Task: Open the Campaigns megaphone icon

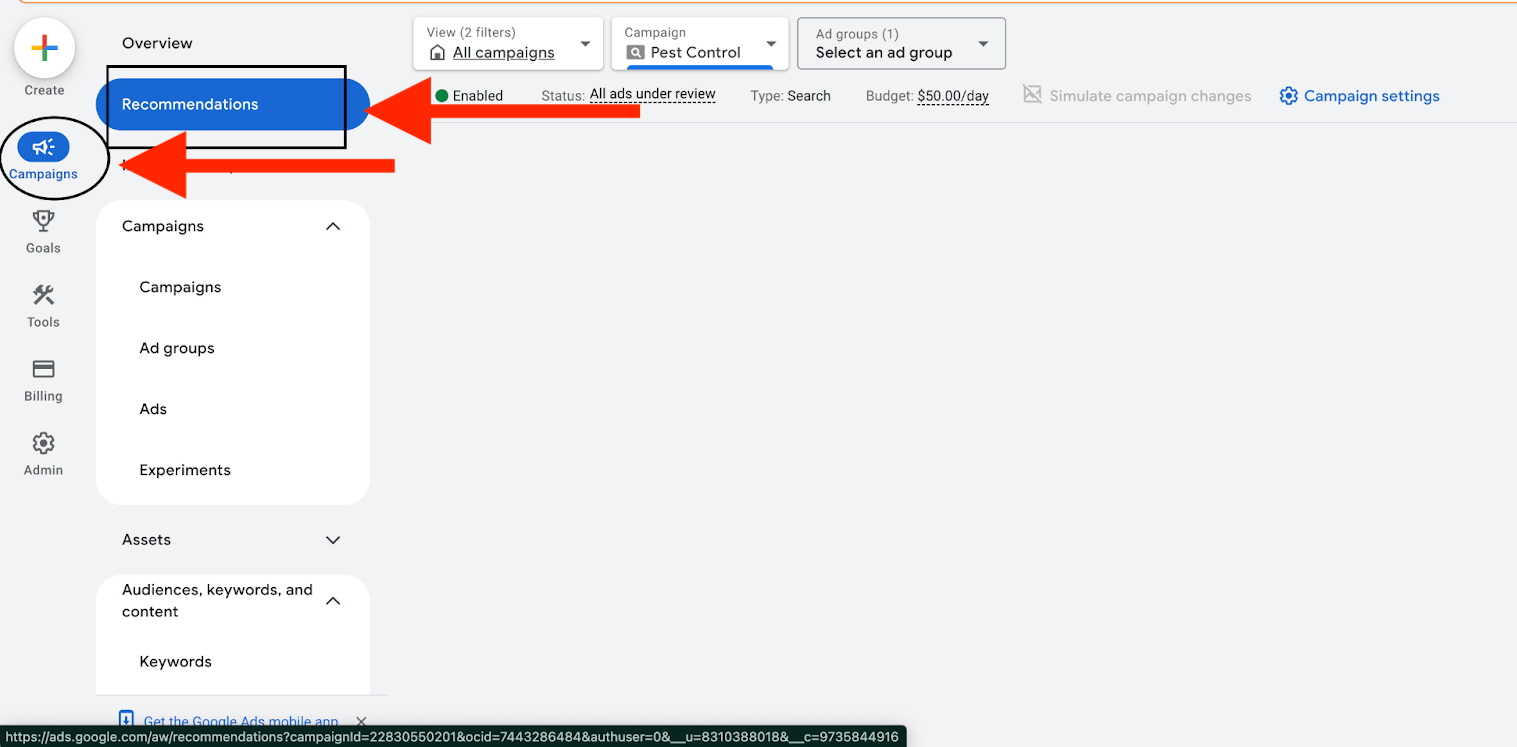Action: [x=43, y=148]
